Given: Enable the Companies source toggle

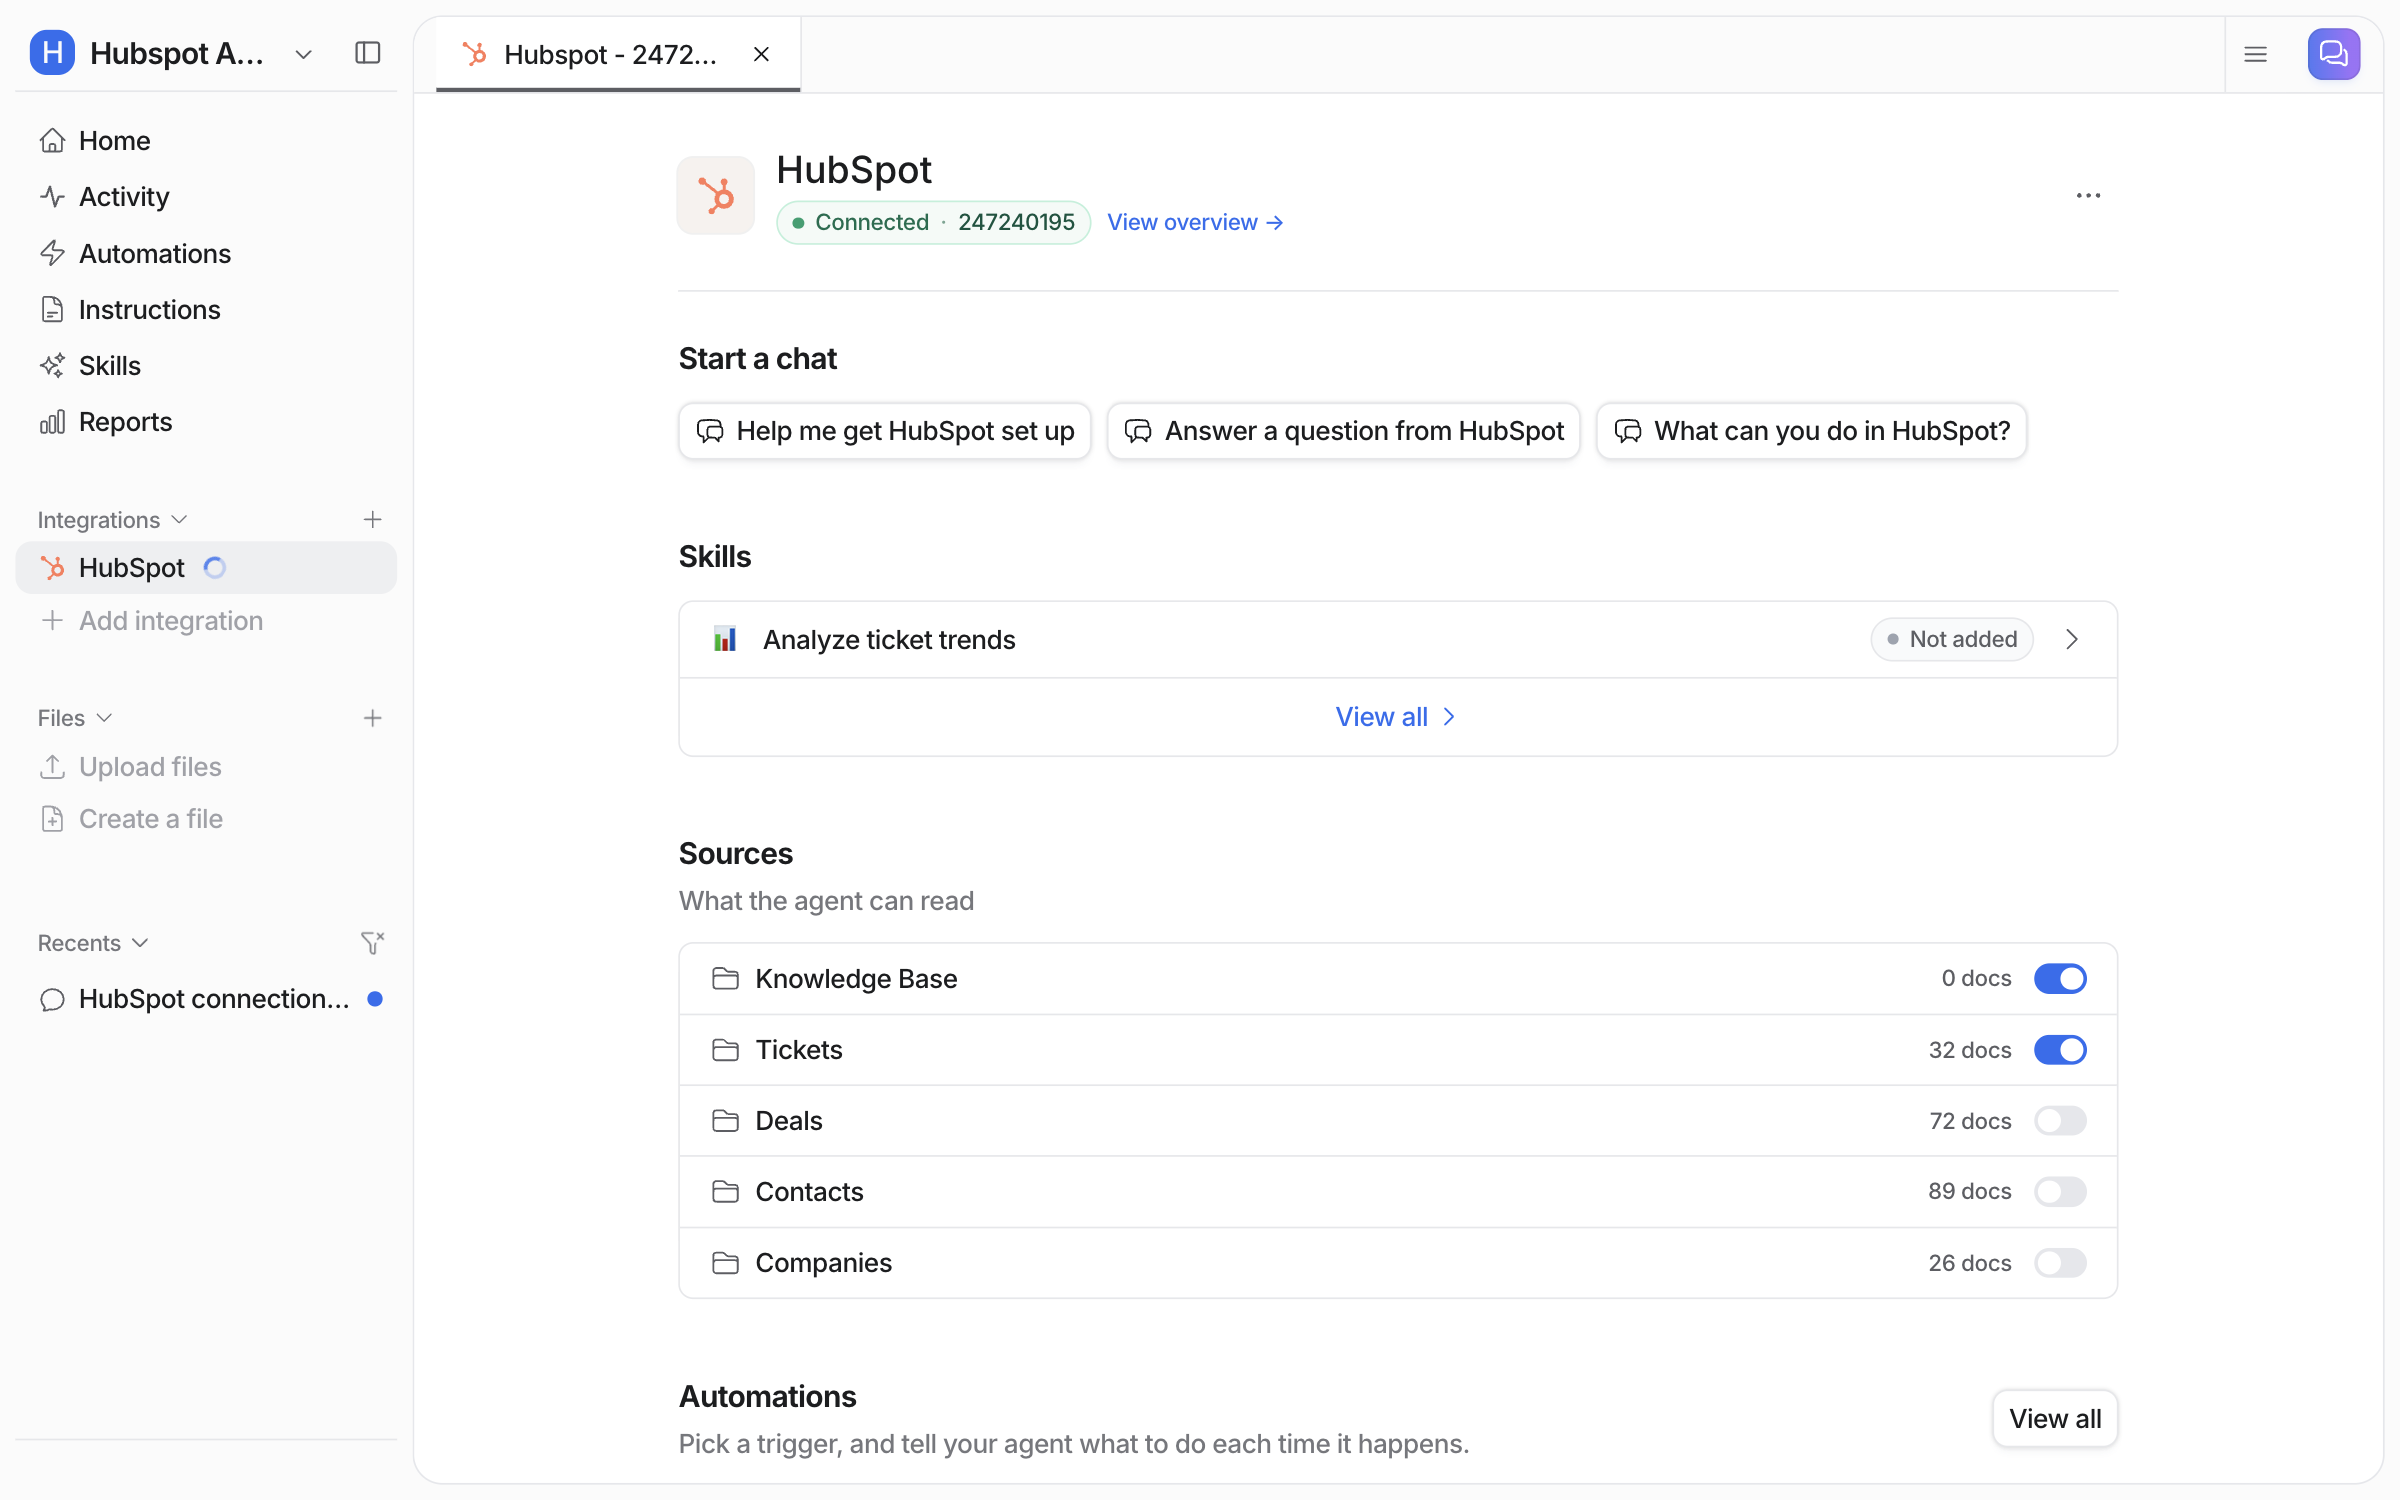Looking at the screenshot, I should pos(2060,1262).
